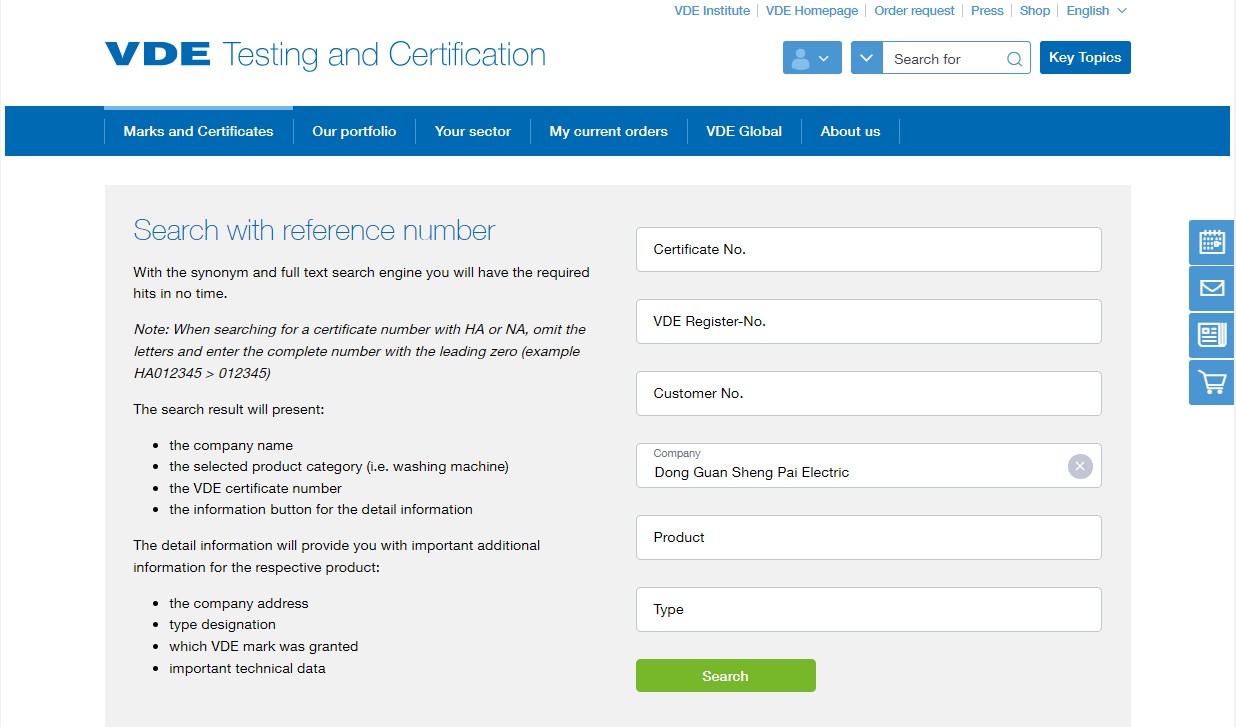Screen dimensions: 1236x727
Task: Click the magnifying glass search icon
Action: [x=1014, y=59]
